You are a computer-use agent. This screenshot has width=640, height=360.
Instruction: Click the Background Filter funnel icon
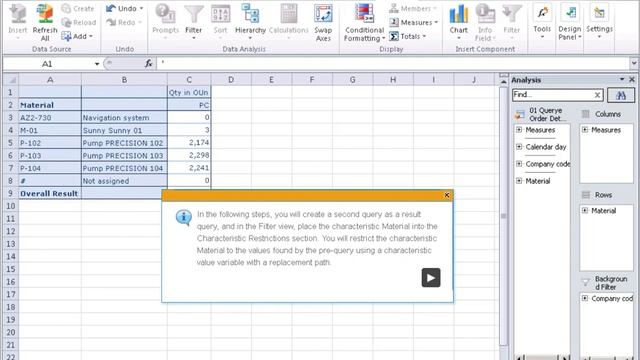pos(586,282)
